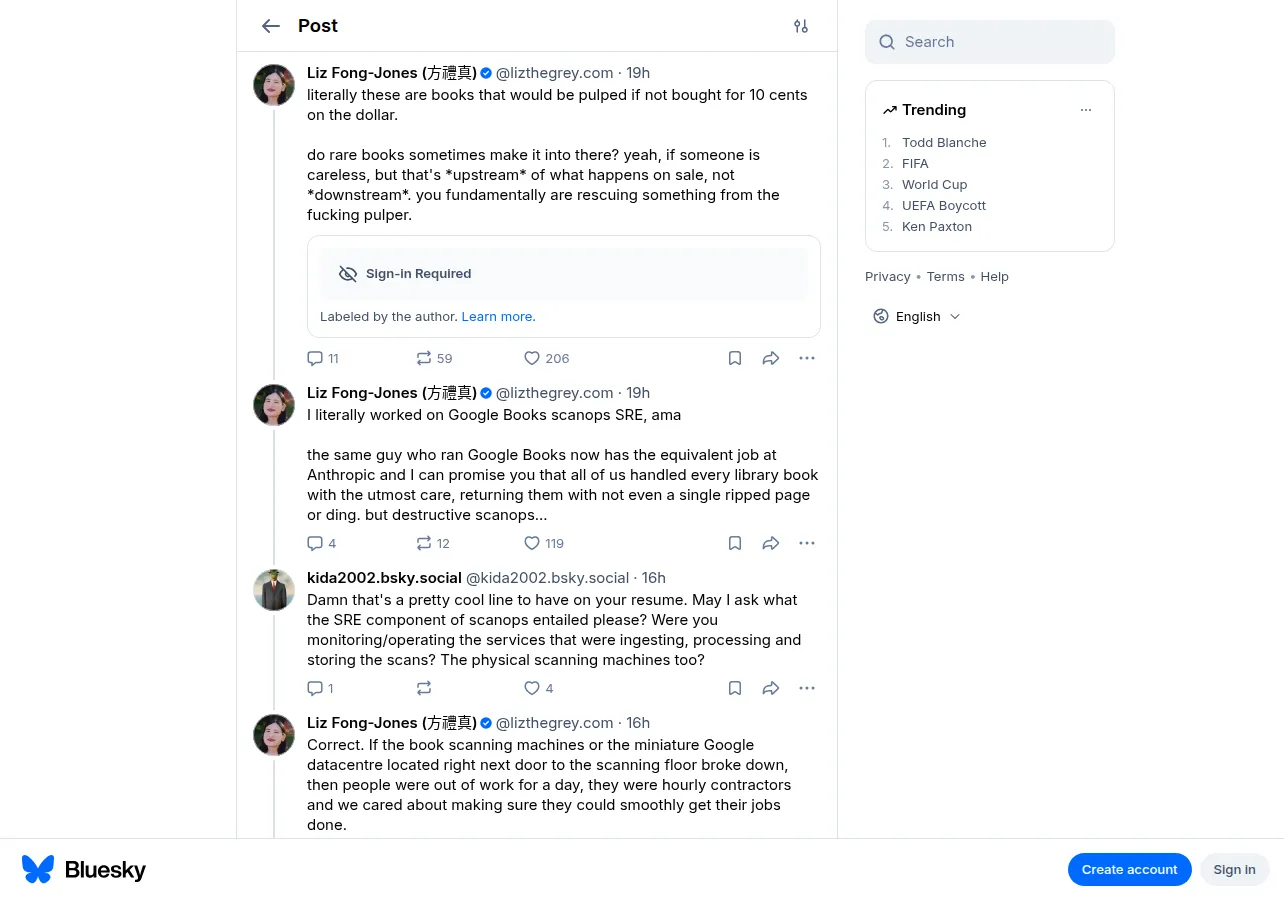Like the post with 206 likes
Image resolution: width=1284 pixels, height=900 pixels.
coord(546,358)
